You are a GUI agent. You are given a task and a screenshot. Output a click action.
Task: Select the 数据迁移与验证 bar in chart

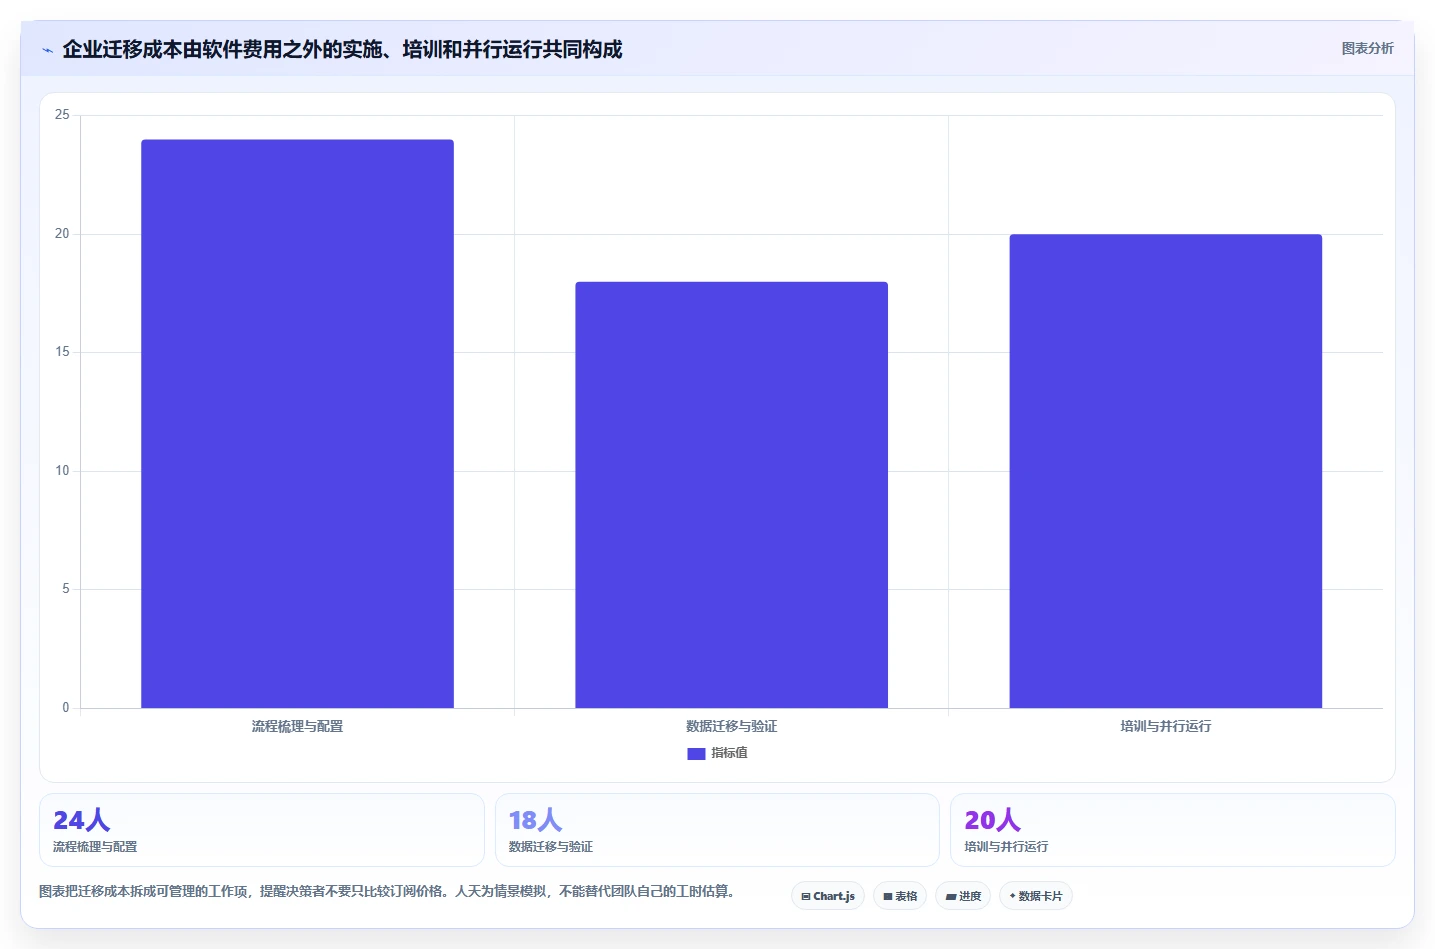pos(731,495)
